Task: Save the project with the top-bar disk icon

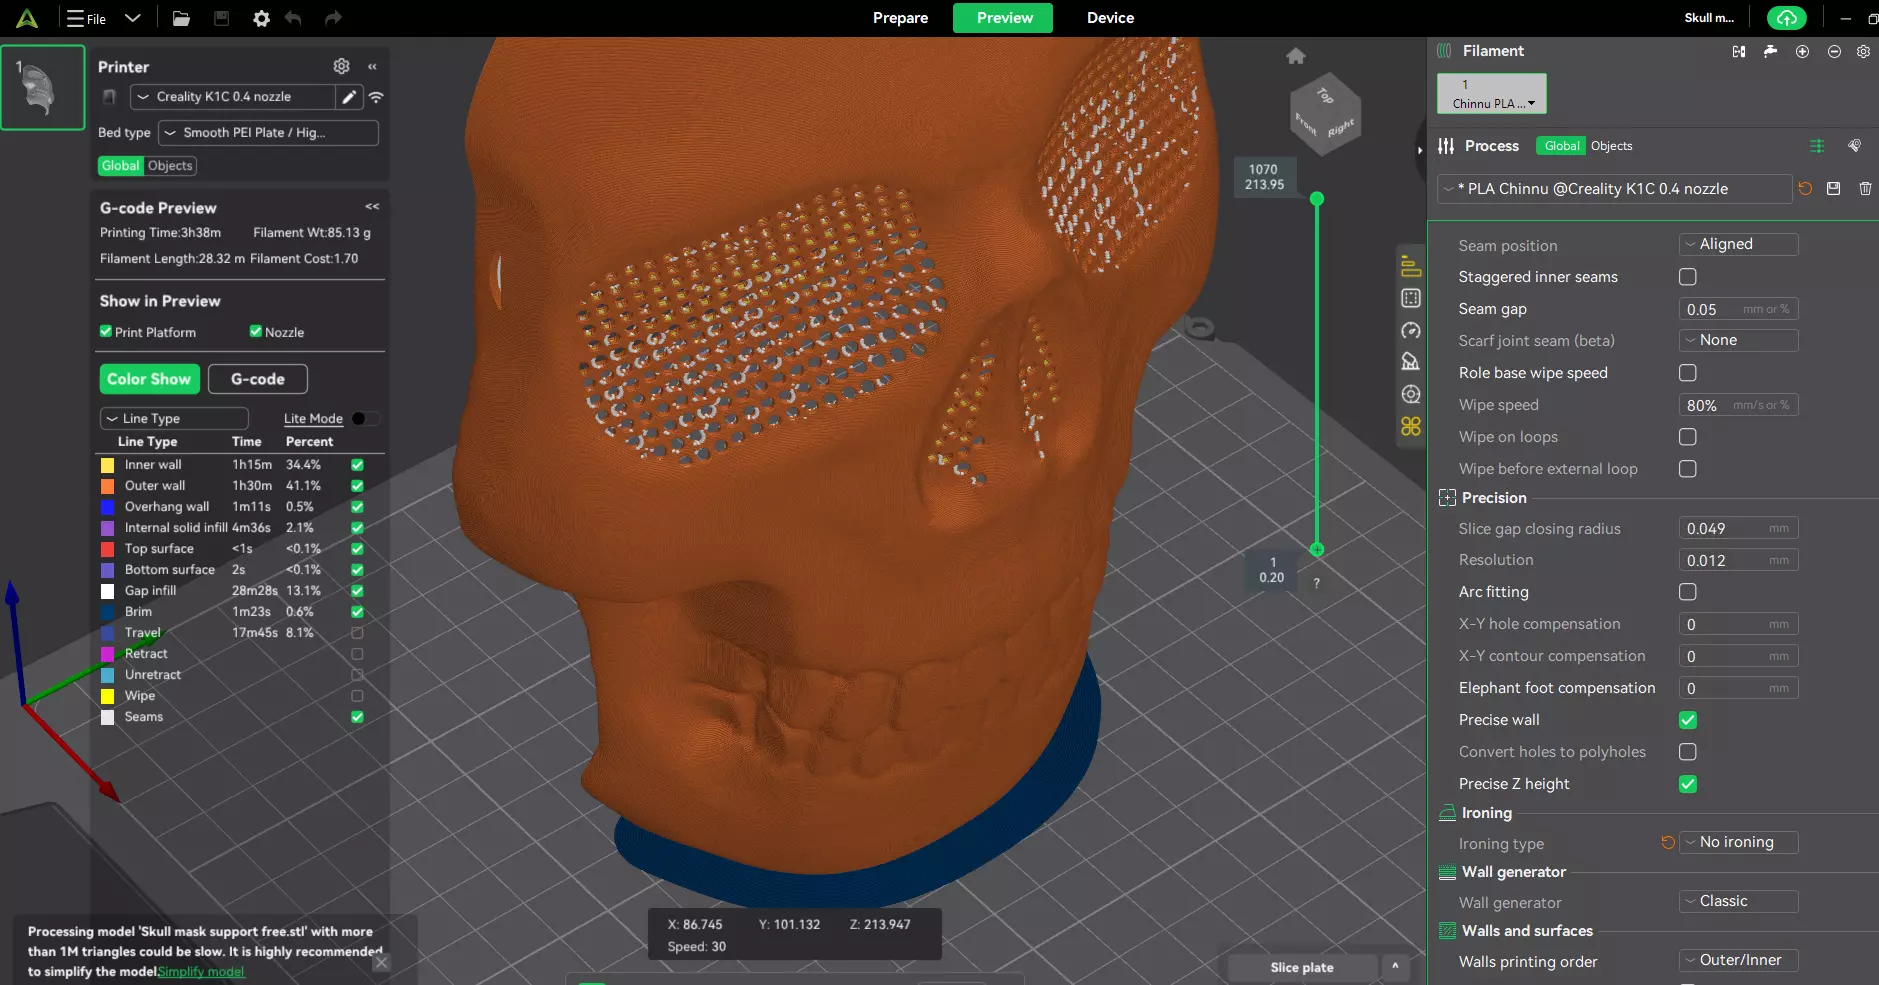Action: 222,18
